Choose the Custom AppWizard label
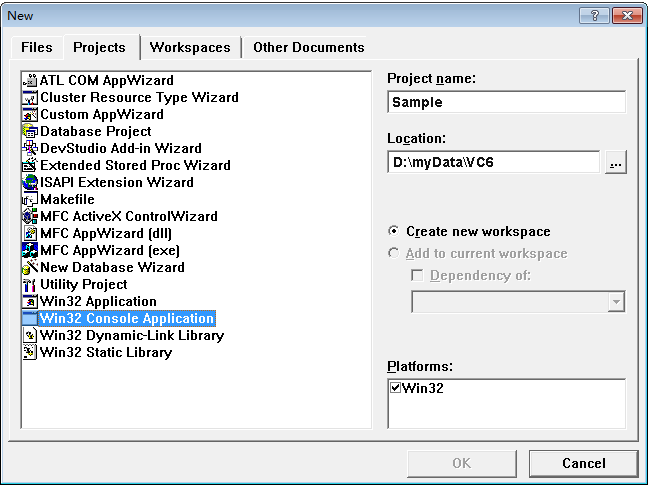The width and height of the screenshot is (648, 487). point(102,114)
